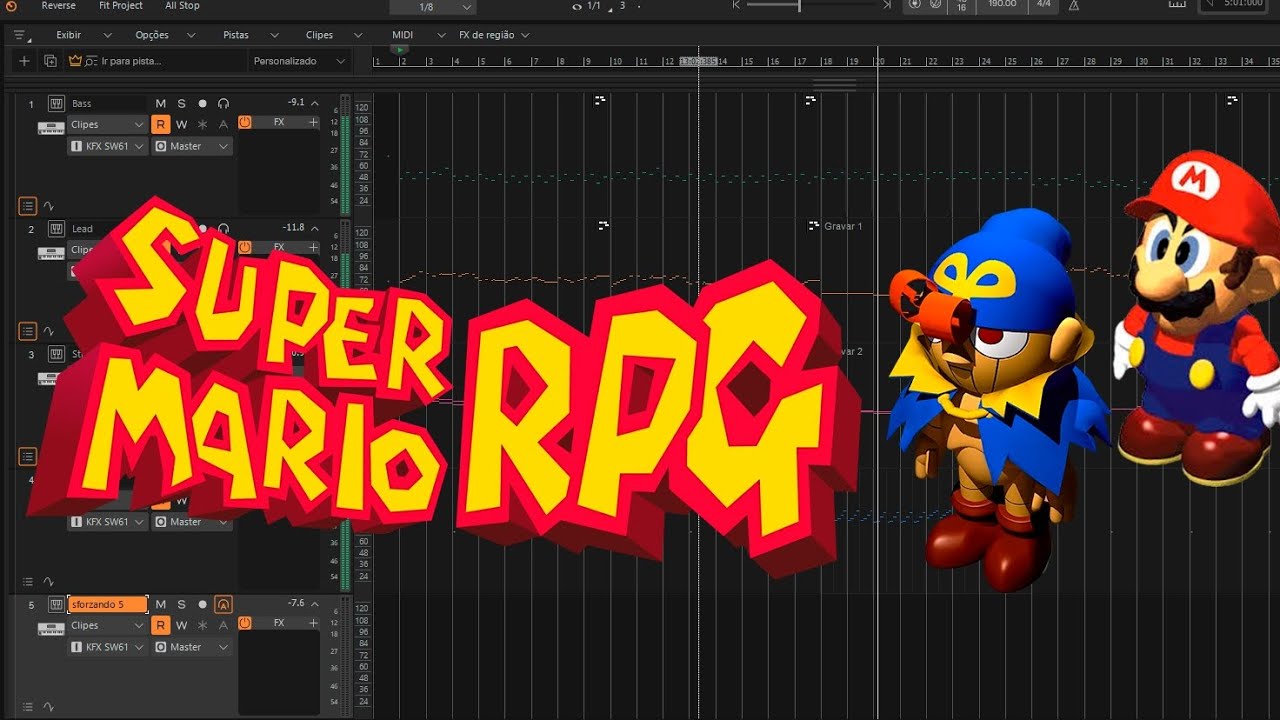Mute the sforzando 5 track
Screen dimensions: 1280x720
(160, 604)
